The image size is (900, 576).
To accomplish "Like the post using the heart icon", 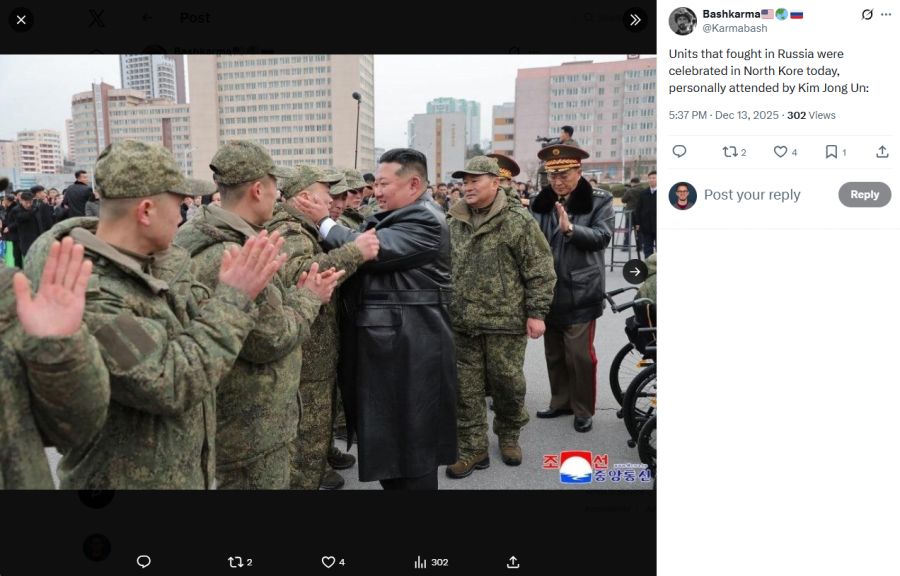I will [782, 151].
